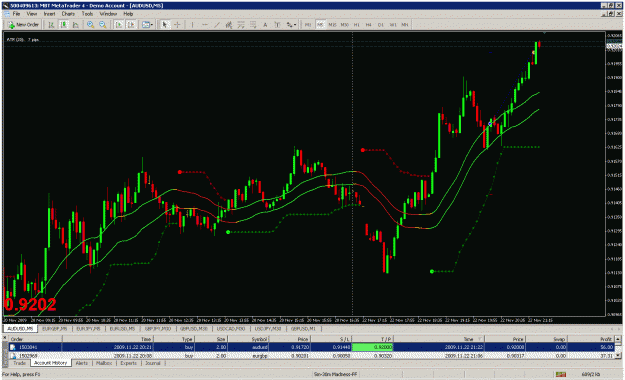Toggle chart shift from right border
The image size is (625, 380).
tap(131, 25)
